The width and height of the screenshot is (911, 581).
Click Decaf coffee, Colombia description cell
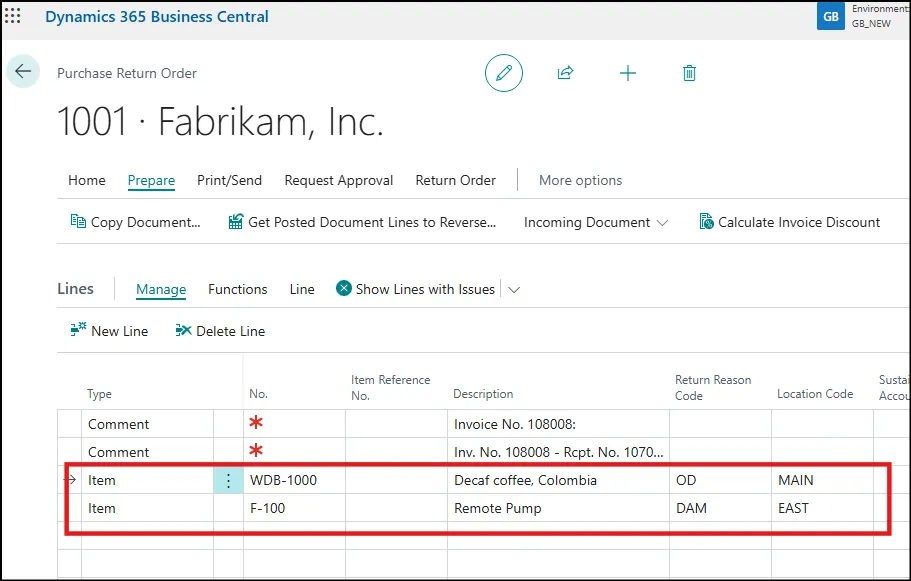point(558,480)
